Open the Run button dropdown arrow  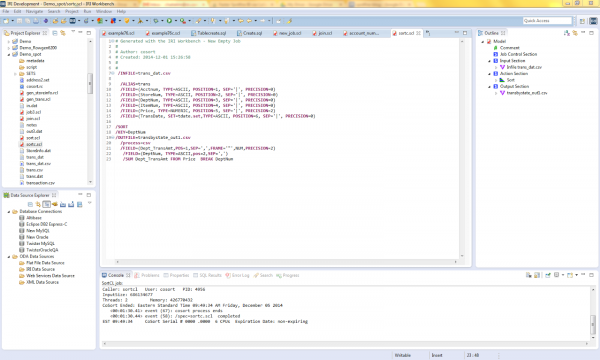click(x=176, y=21)
